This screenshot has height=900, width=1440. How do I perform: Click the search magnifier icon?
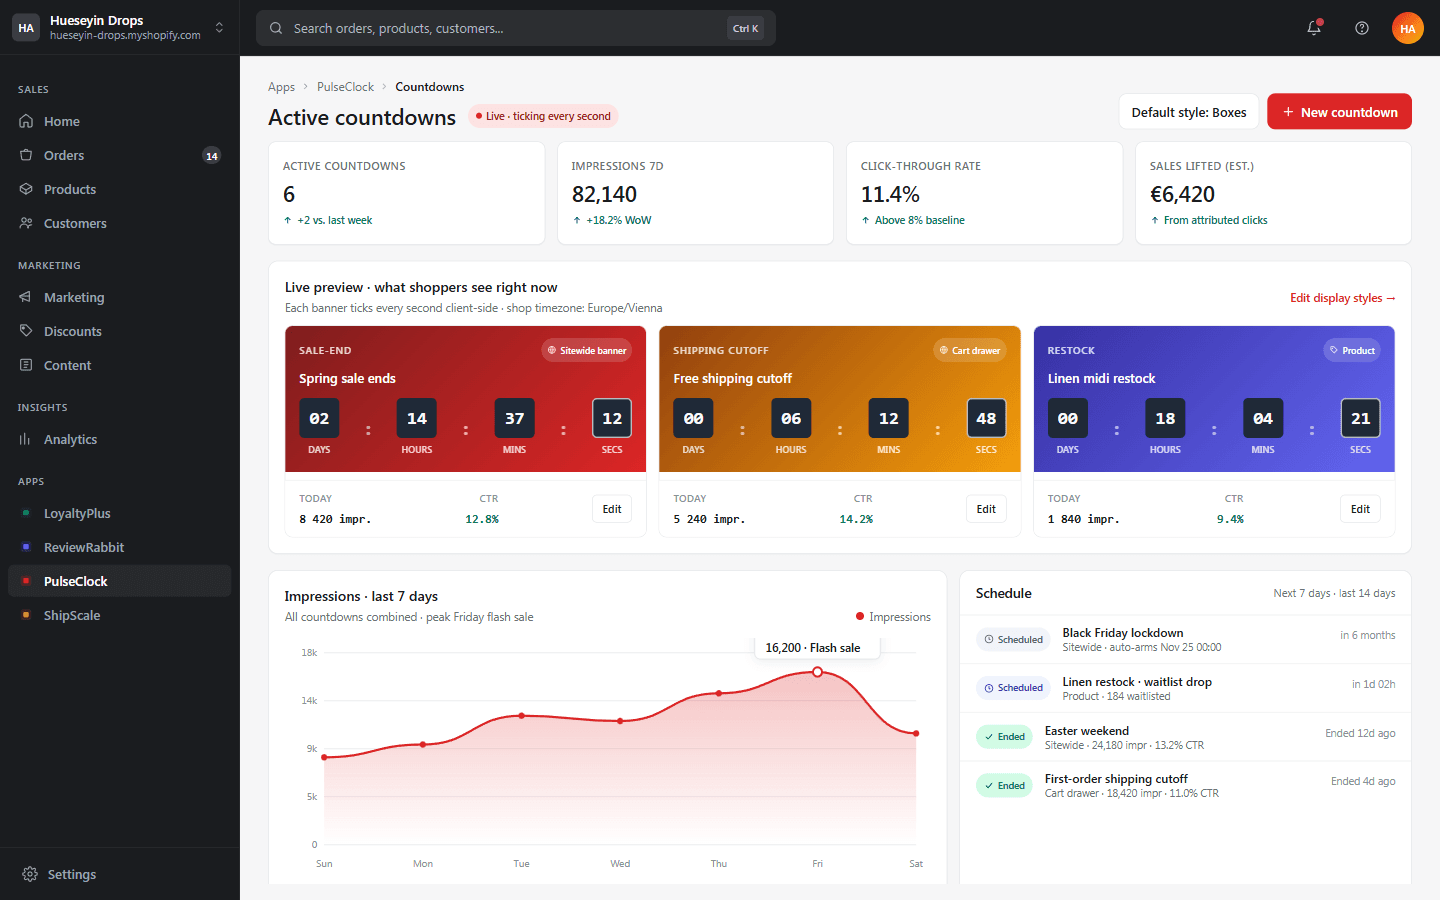pos(276,28)
